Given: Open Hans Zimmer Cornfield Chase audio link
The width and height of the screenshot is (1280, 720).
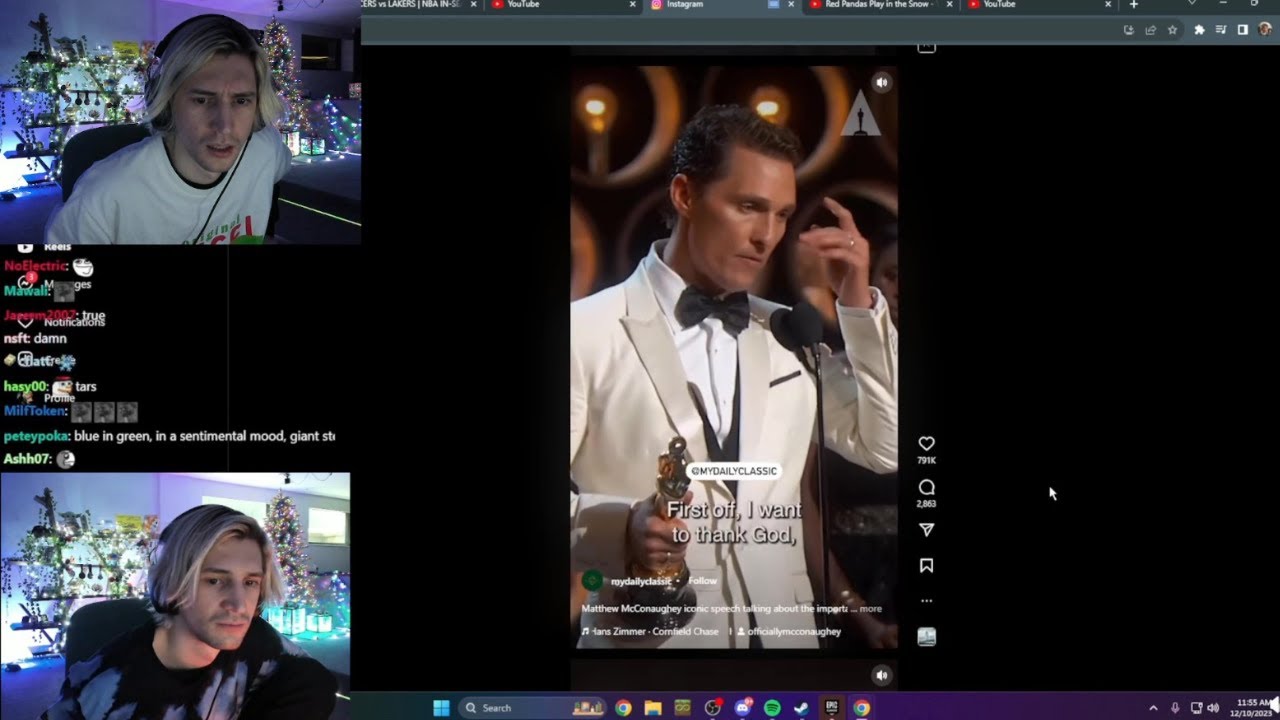Looking at the screenshot, I should (650, 632).
